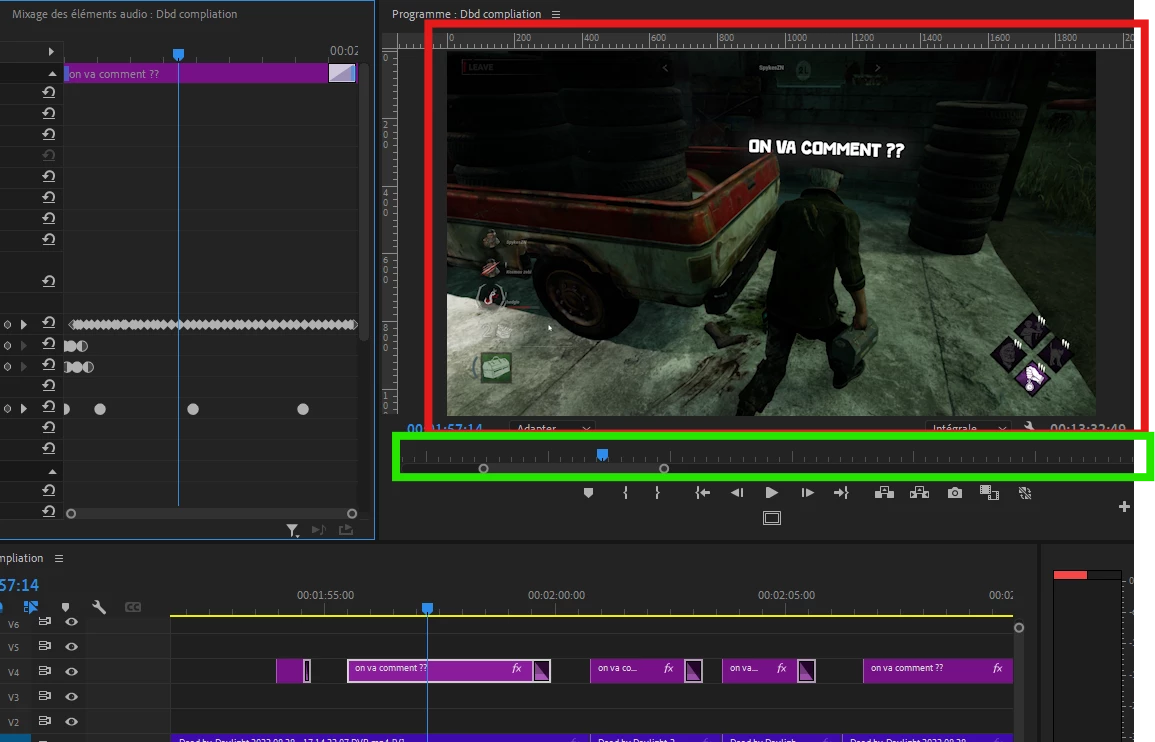Image resolution: width=1155 pixels, height=742 pixels.
Task: Toggle sync lock on track V3
Action: [44, 696]
